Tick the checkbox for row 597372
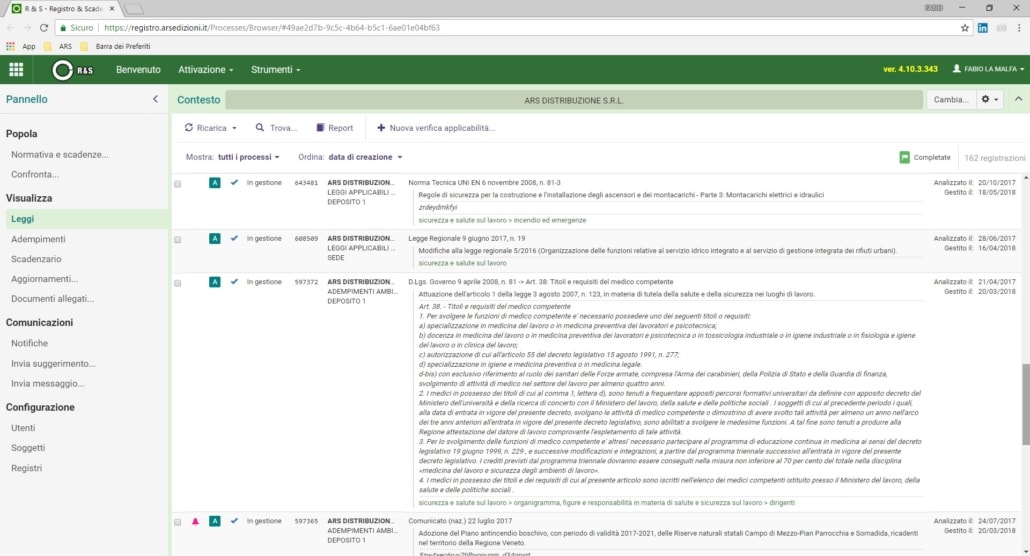The width and height of the screenshot is (1030, 556). [177, 283]
